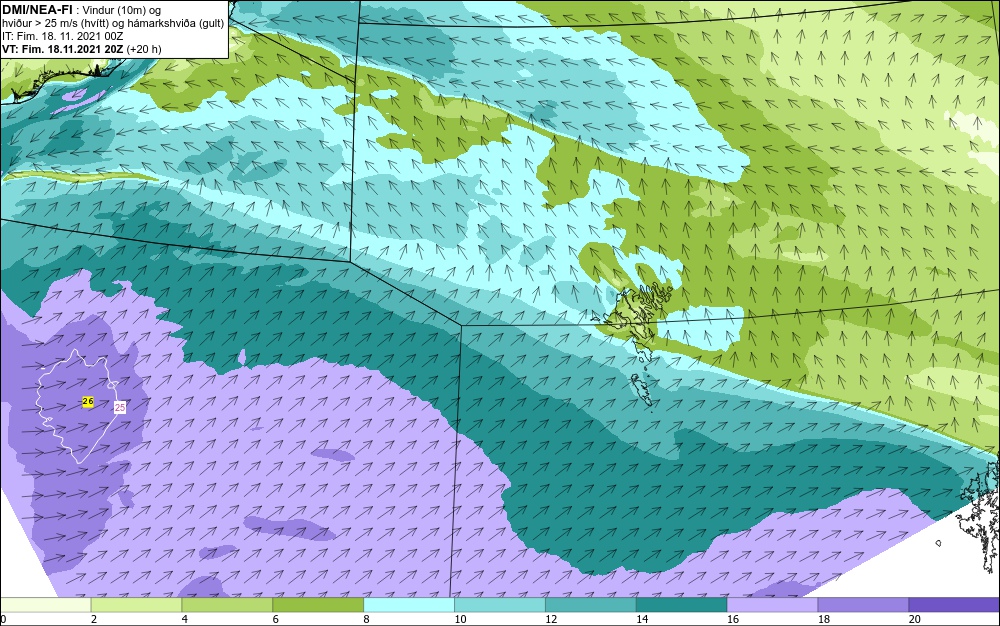
Task: Select the 2–4 m/s legend color
Action: click(136, 605)
